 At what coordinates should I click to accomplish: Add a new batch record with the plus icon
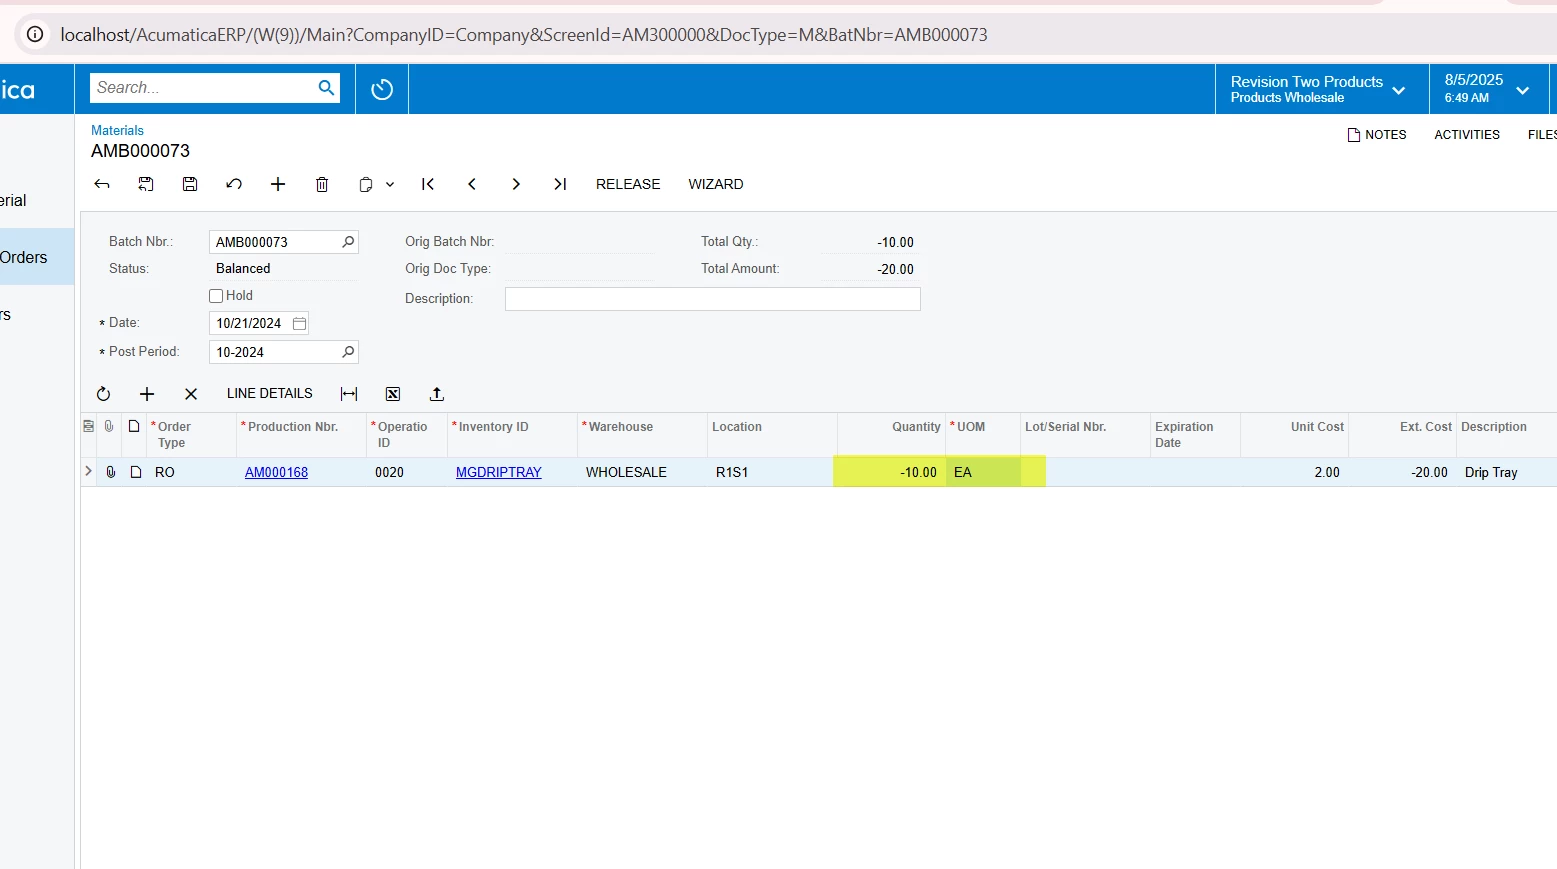pos(278,184)
